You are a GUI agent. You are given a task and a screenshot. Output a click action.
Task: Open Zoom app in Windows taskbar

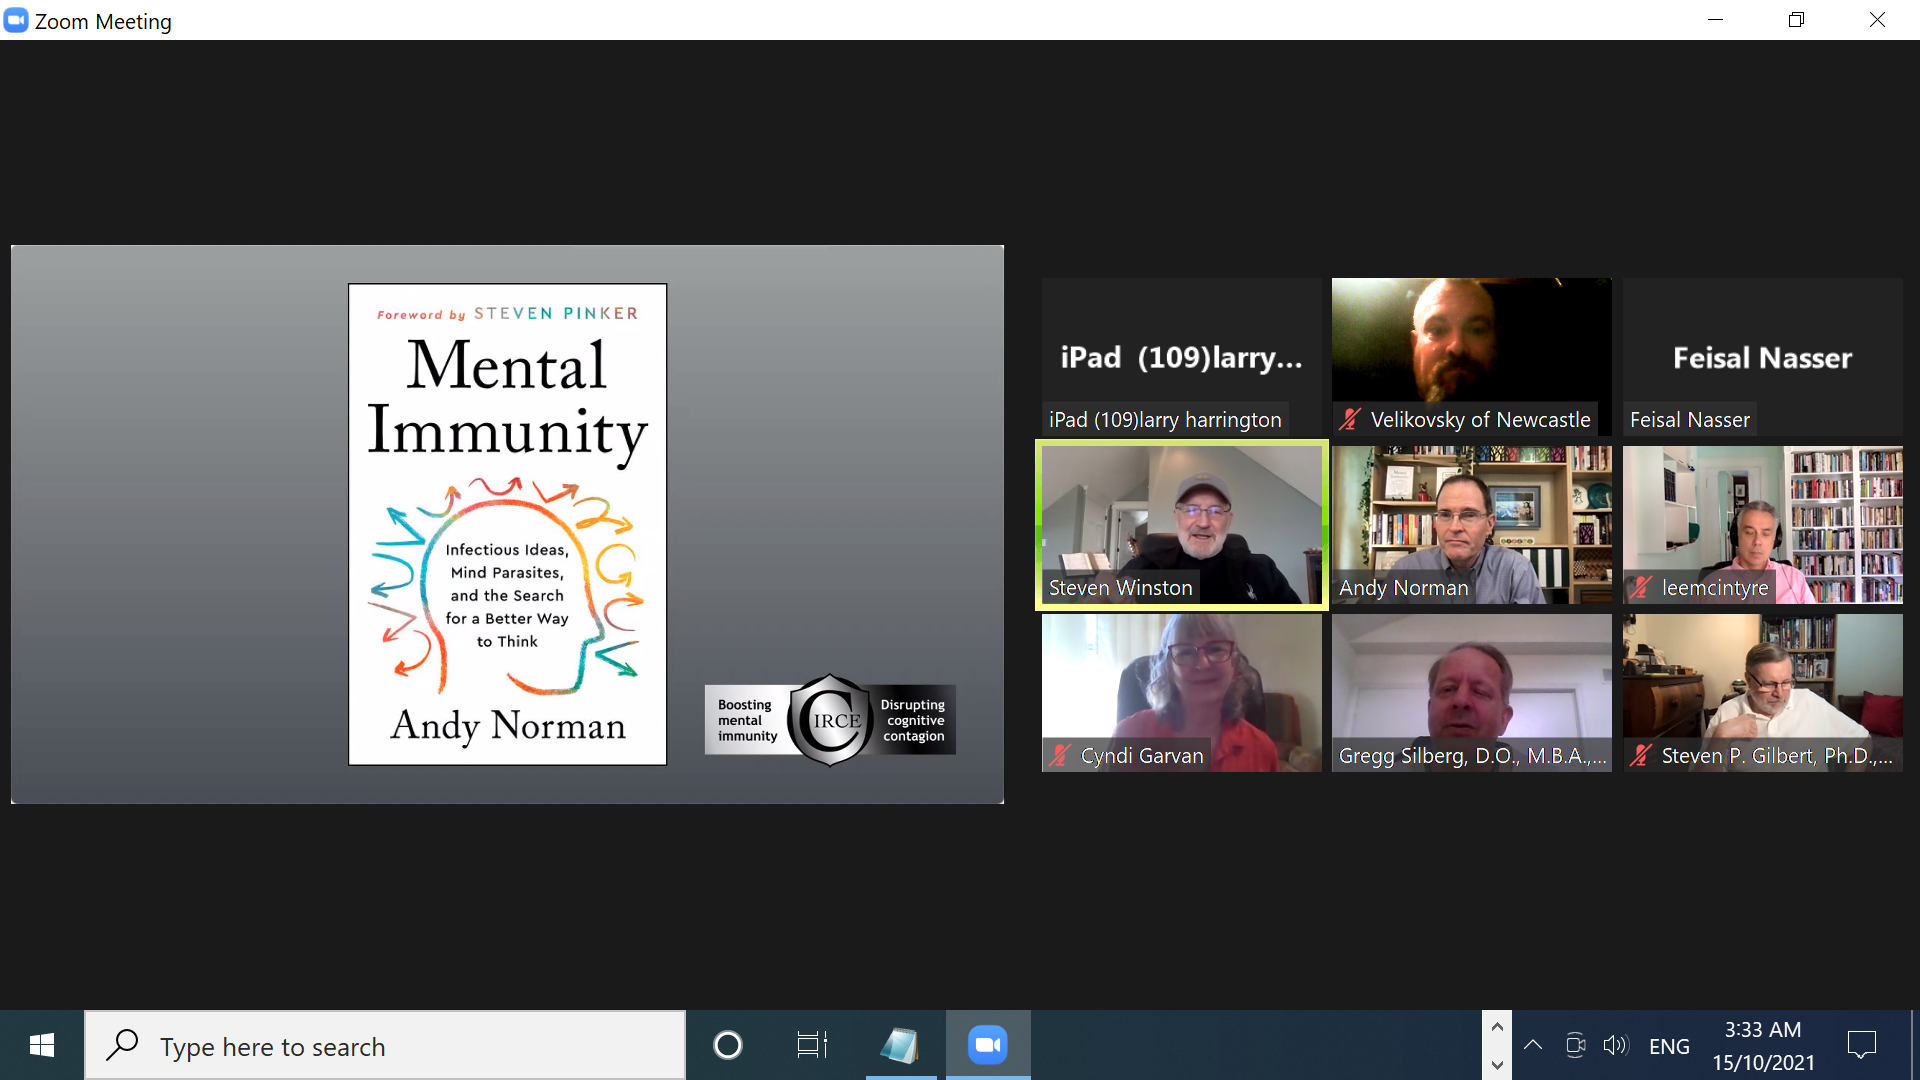pos(987,1046)
